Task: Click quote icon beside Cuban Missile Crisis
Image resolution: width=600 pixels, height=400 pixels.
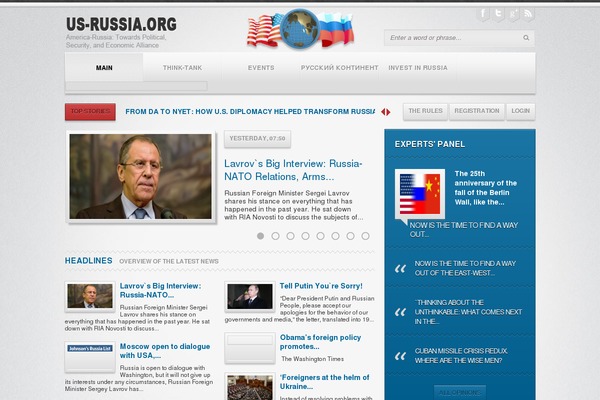Action: [x=400, y=356]
